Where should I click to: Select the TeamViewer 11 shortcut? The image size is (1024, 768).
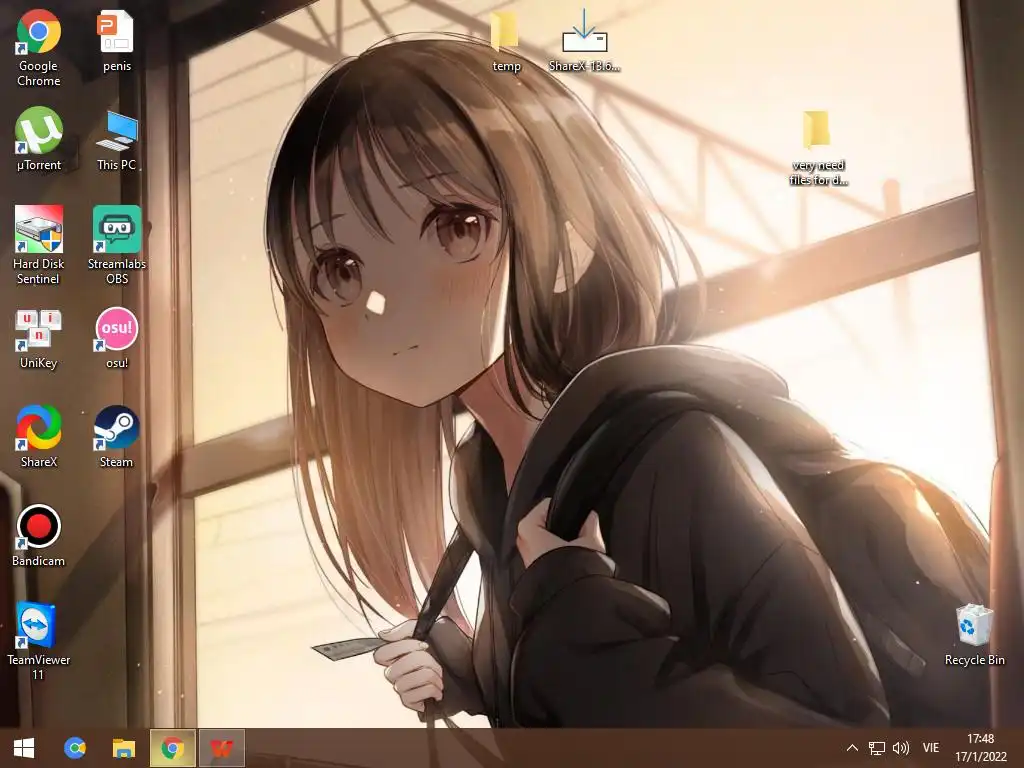click(39, 641)
